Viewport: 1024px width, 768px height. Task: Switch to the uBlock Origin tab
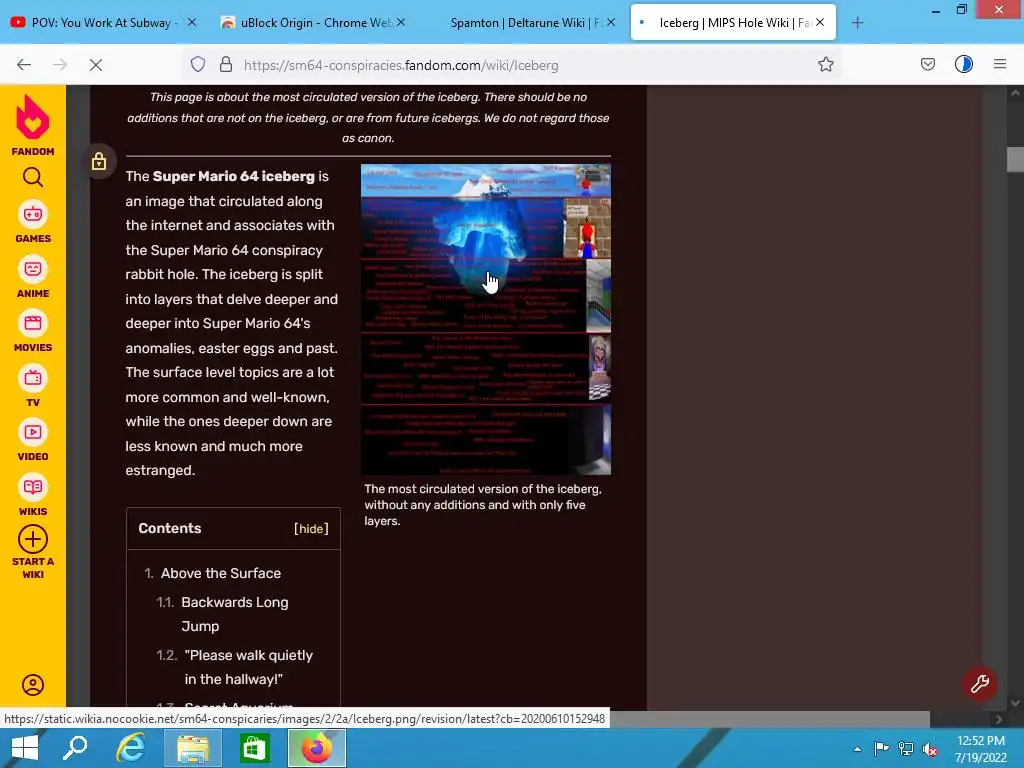(x=313, y=23)
